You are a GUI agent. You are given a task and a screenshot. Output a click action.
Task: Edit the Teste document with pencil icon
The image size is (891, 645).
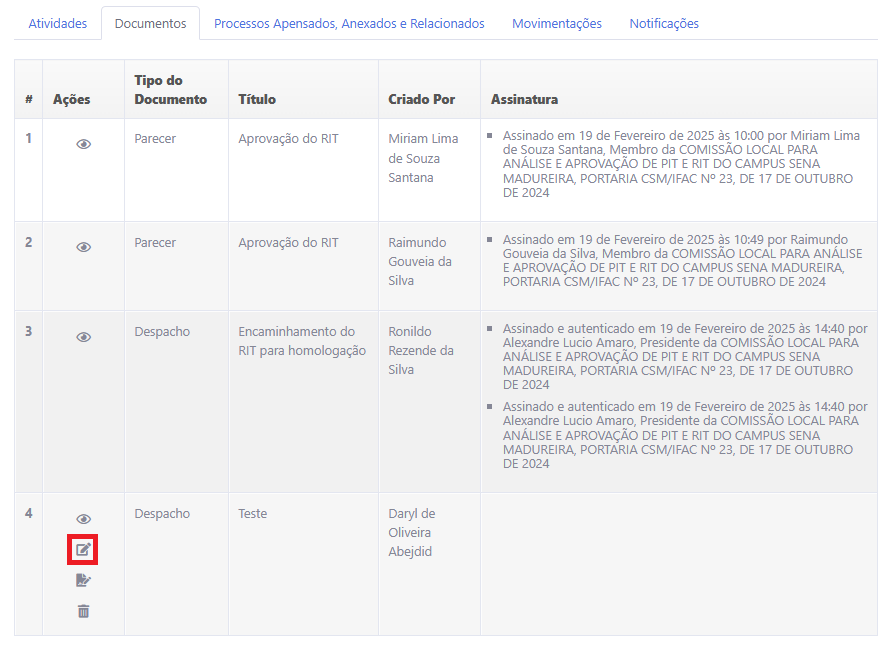[83, 549]
